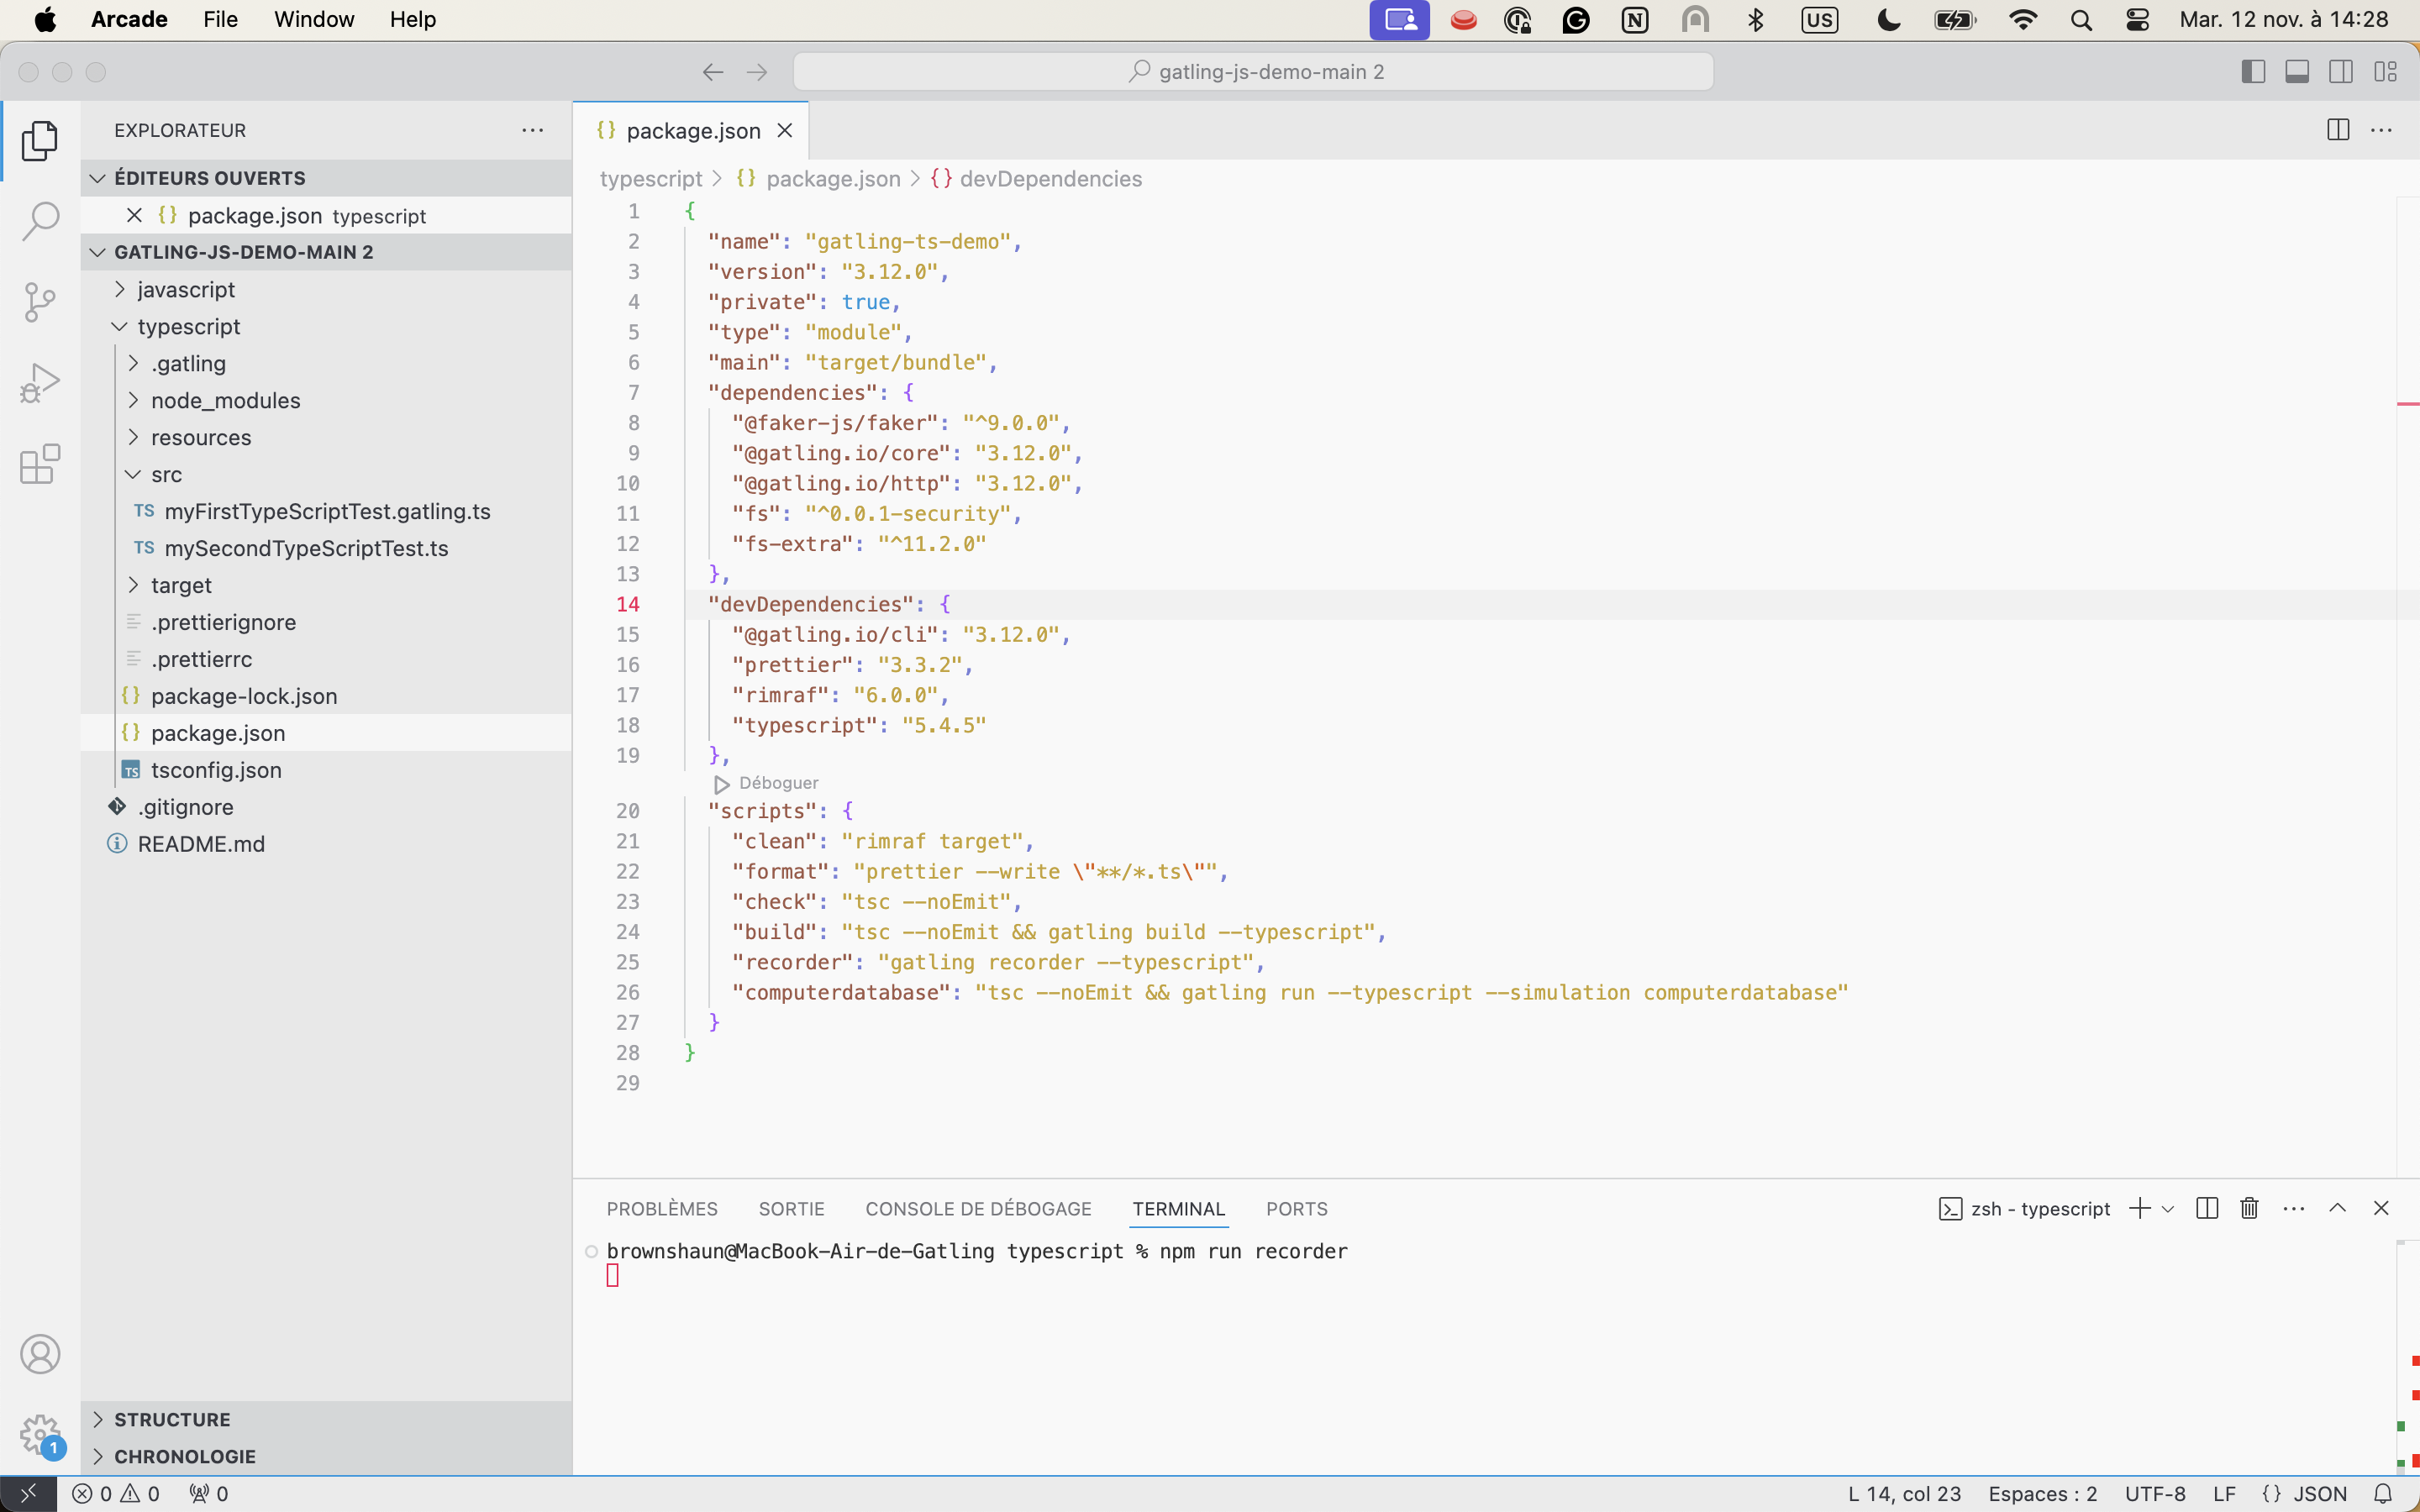The width and height of the screenshot is (2420, 1512).
Task: Open mySecondTypeScriptTest.ts file
Action: click(x=326, y=548)
